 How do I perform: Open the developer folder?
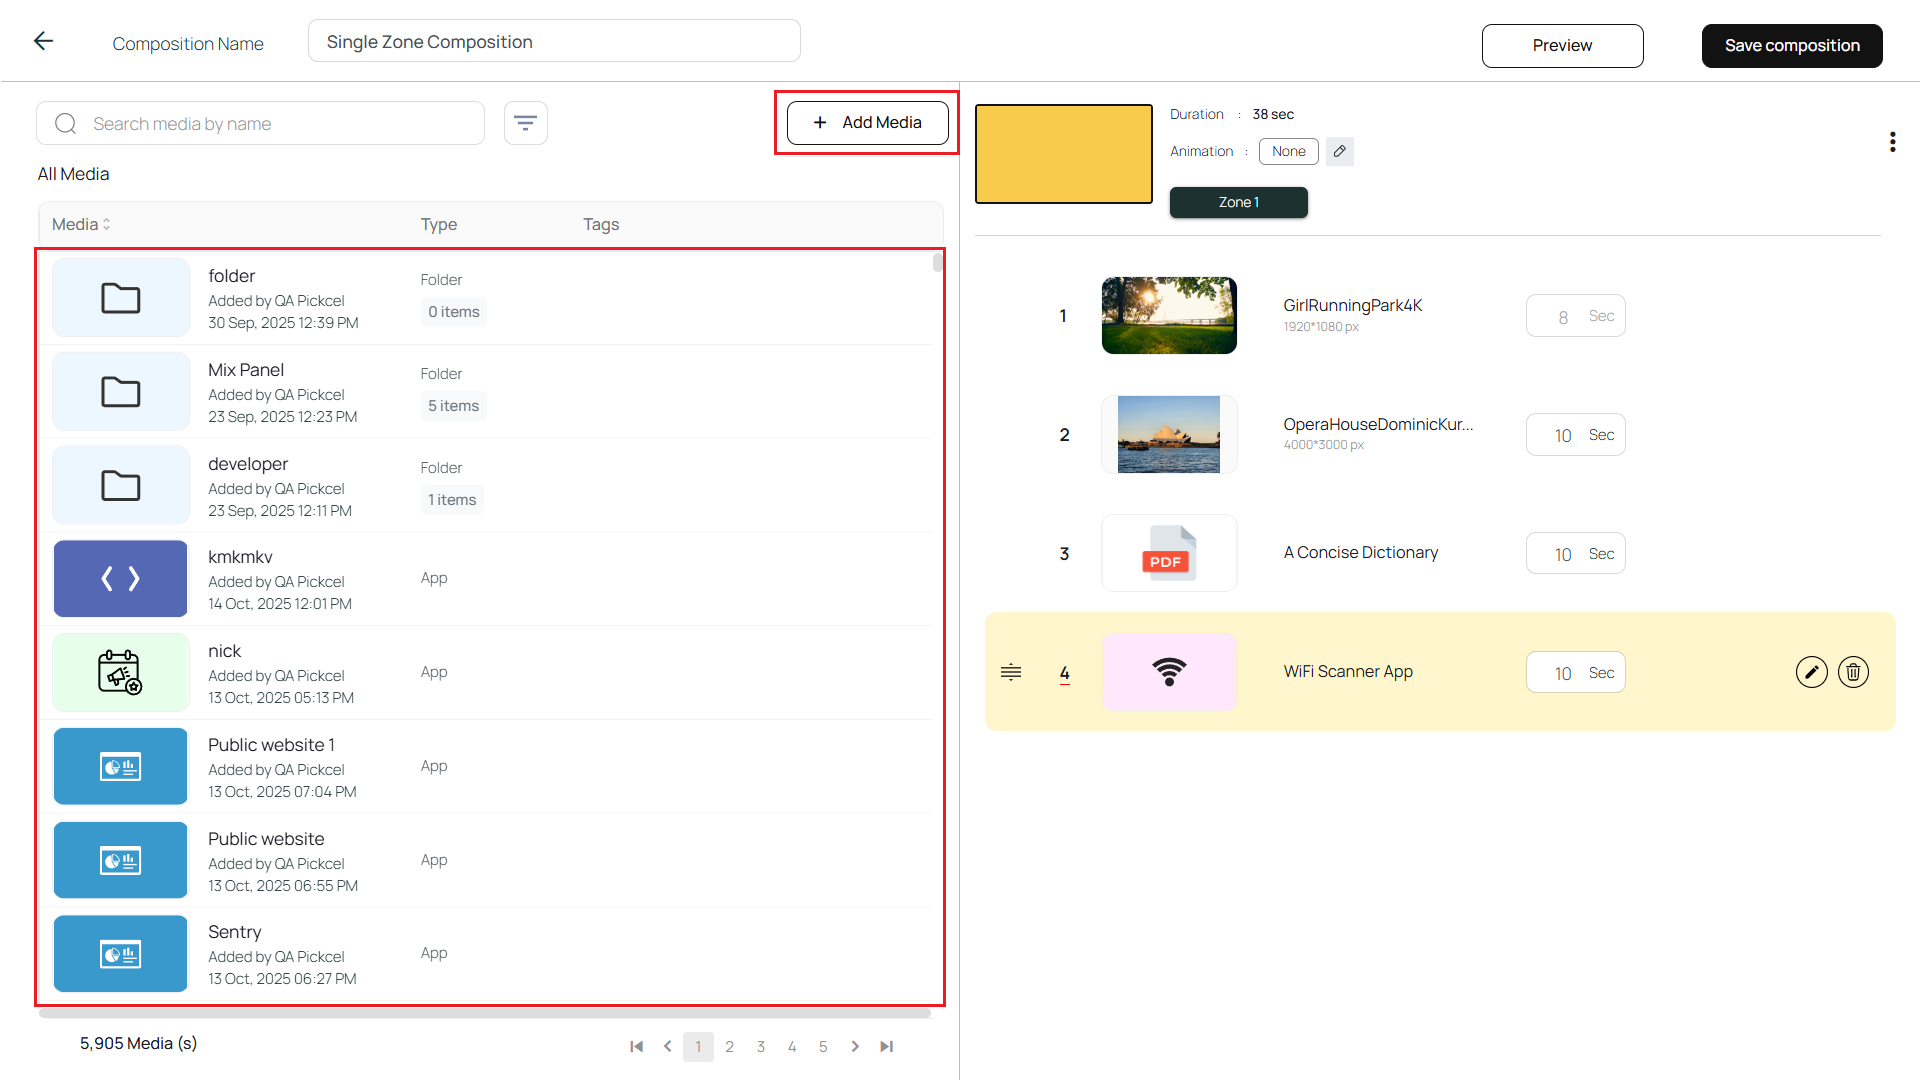pyautogui.click(x=248, y=464)
